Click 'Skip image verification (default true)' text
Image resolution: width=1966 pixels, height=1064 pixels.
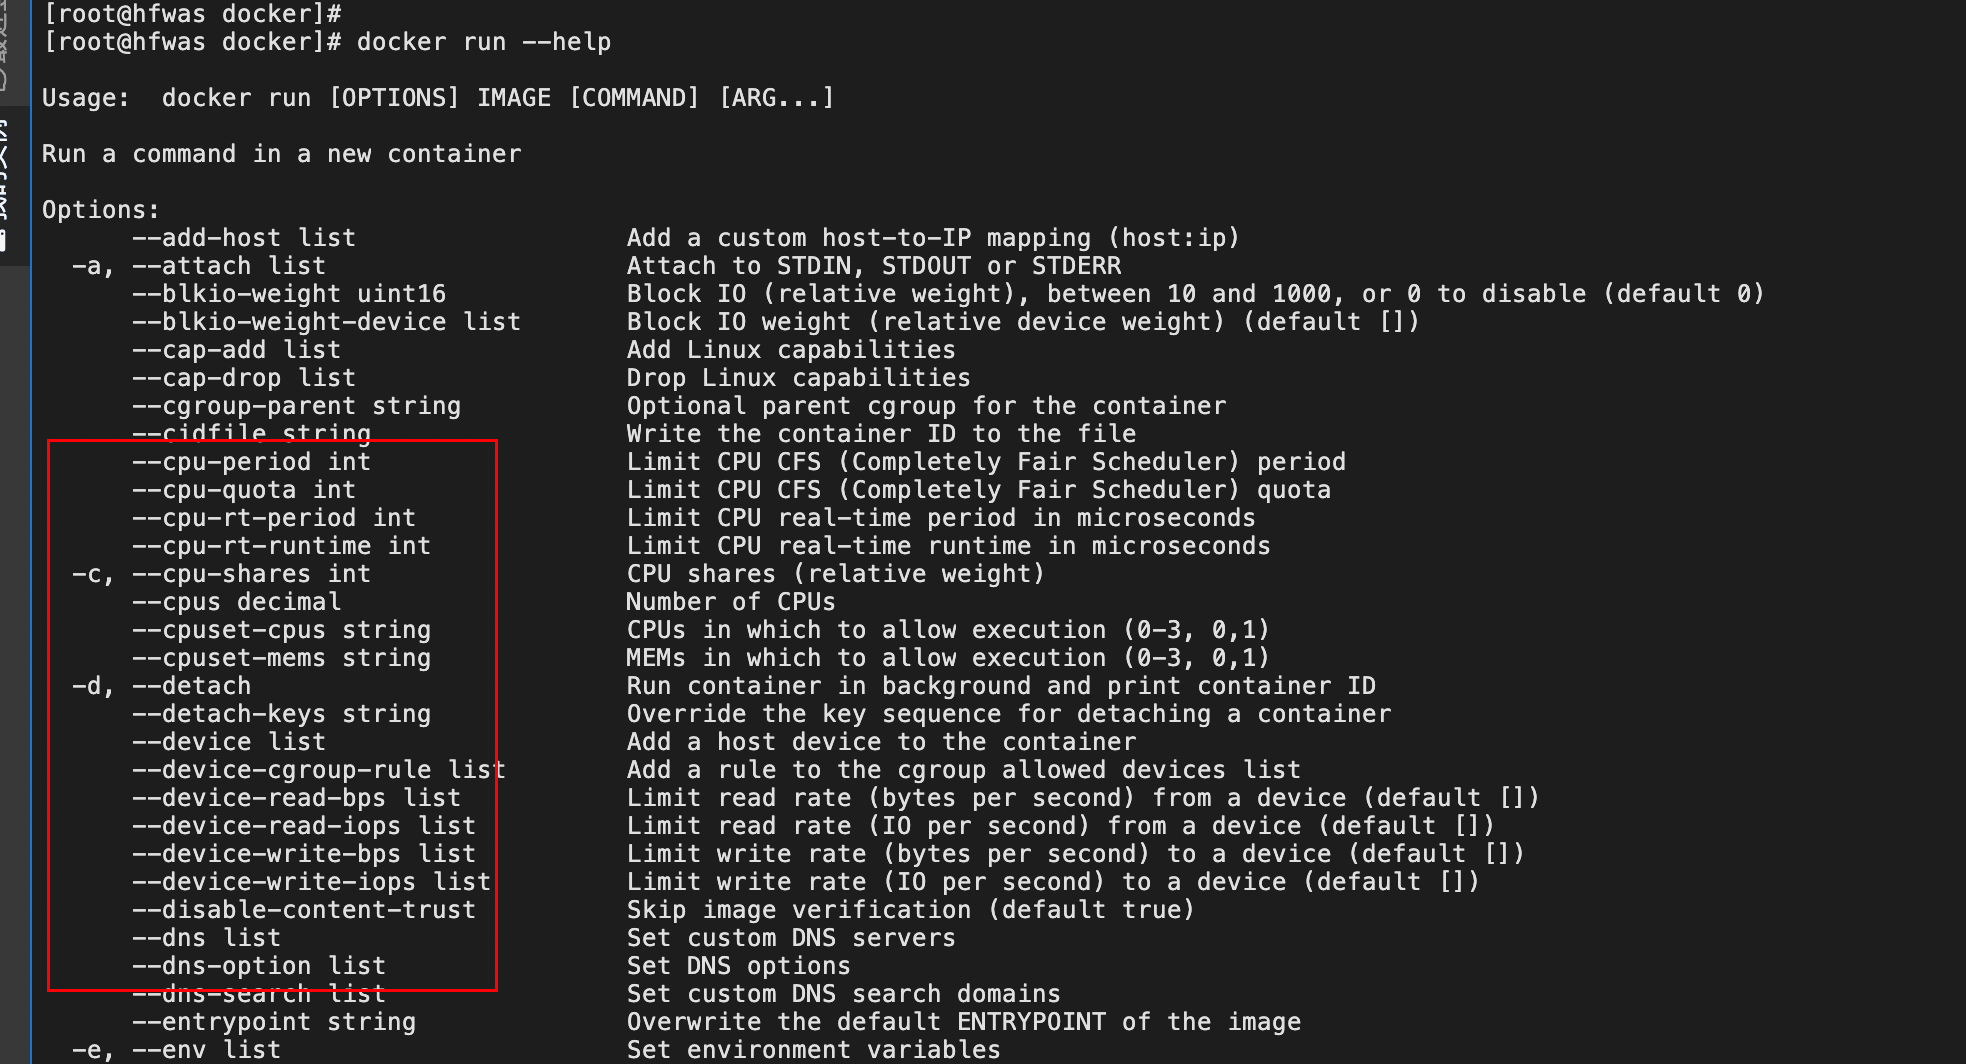point(910,910)
